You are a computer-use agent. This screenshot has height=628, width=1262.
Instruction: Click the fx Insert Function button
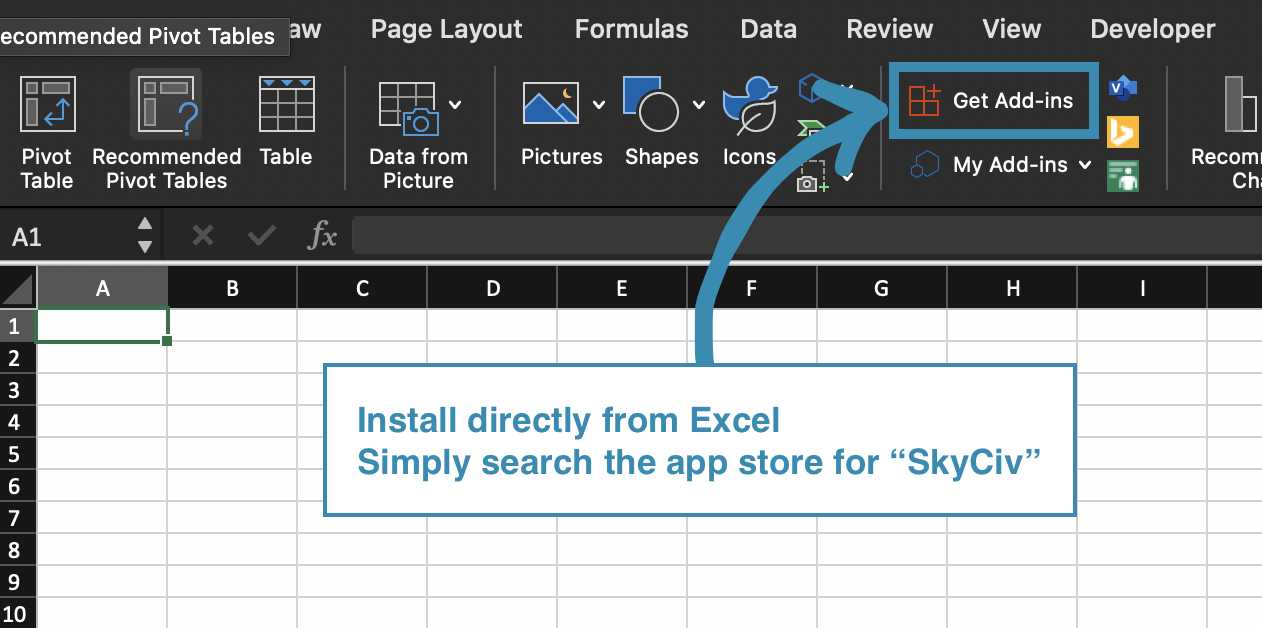[322, 236]
